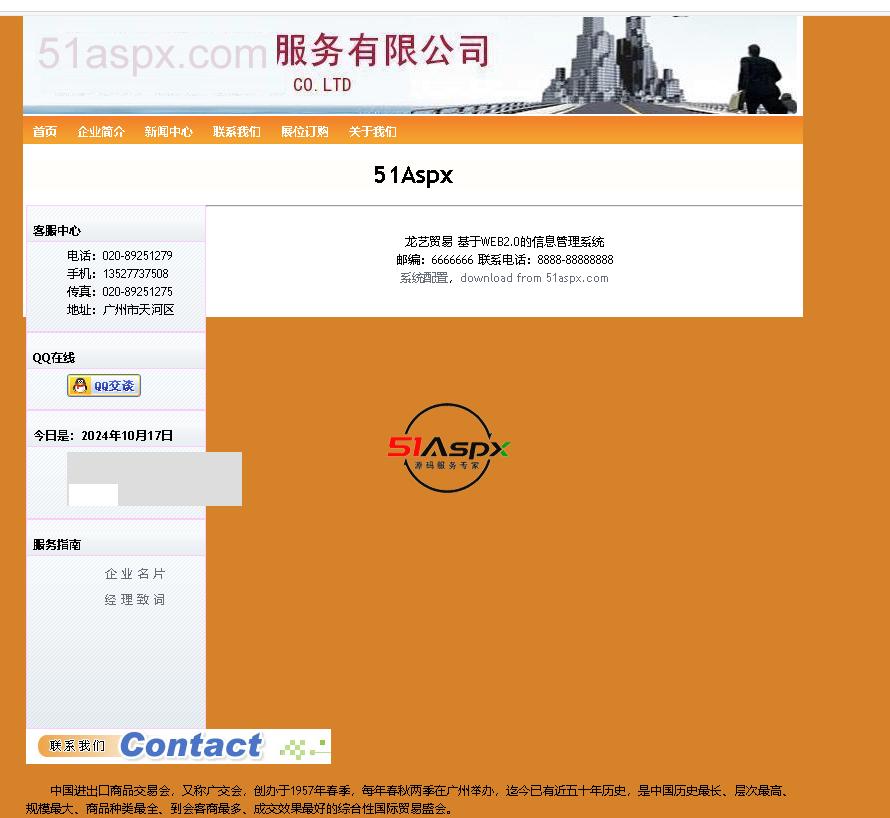Click the gray placeholder box under date
The height and width of the screenshot is (818, 890).
[154, 479]
